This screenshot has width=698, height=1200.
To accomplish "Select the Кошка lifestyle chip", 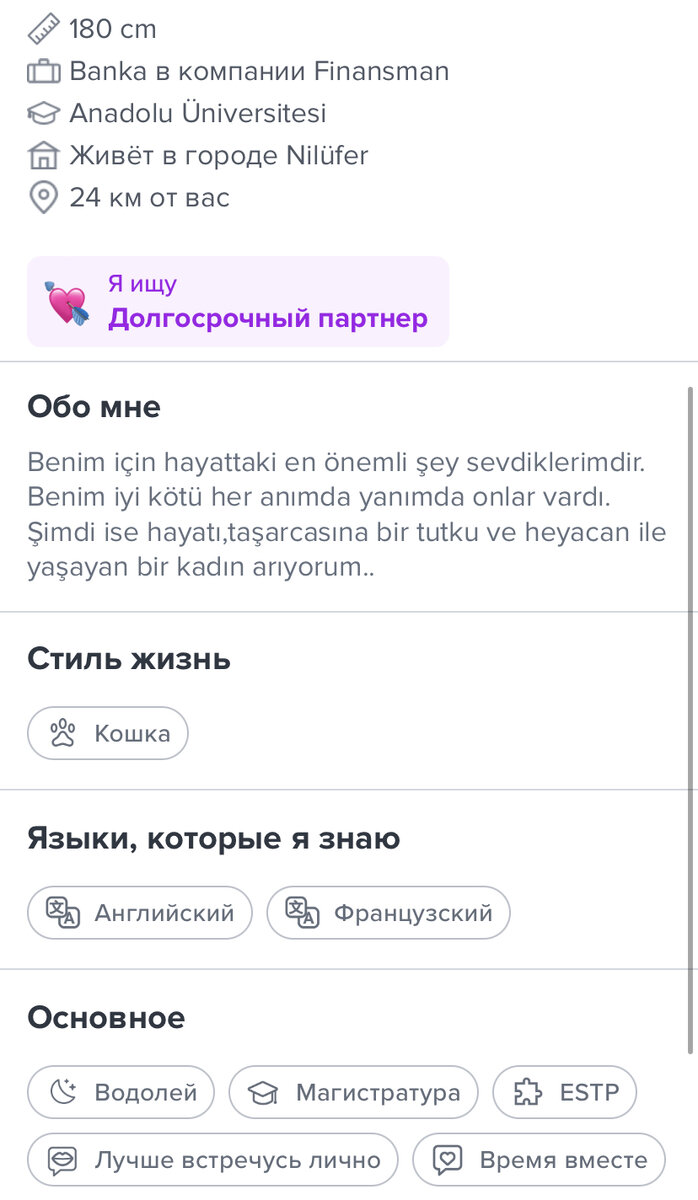I will coord(107,733).
